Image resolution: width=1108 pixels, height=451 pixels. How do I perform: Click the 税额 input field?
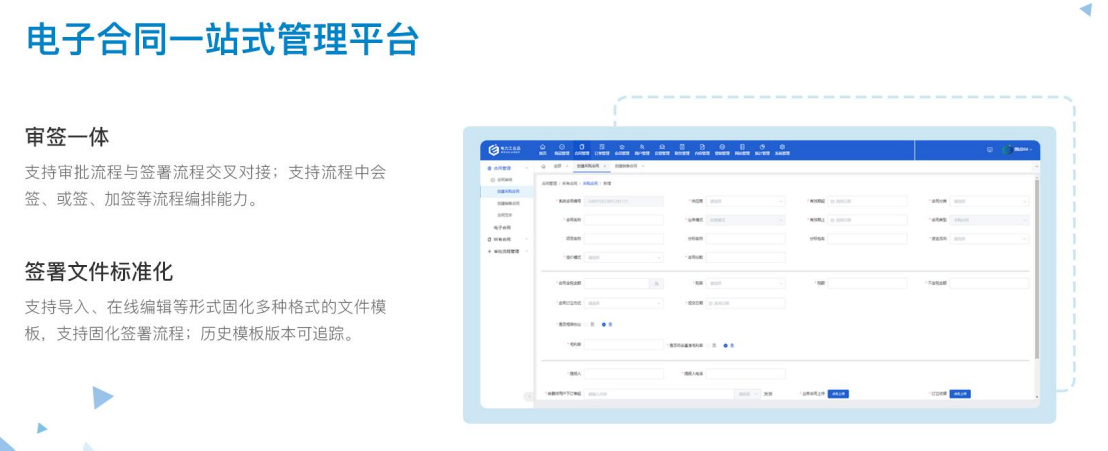coord(867,283)
